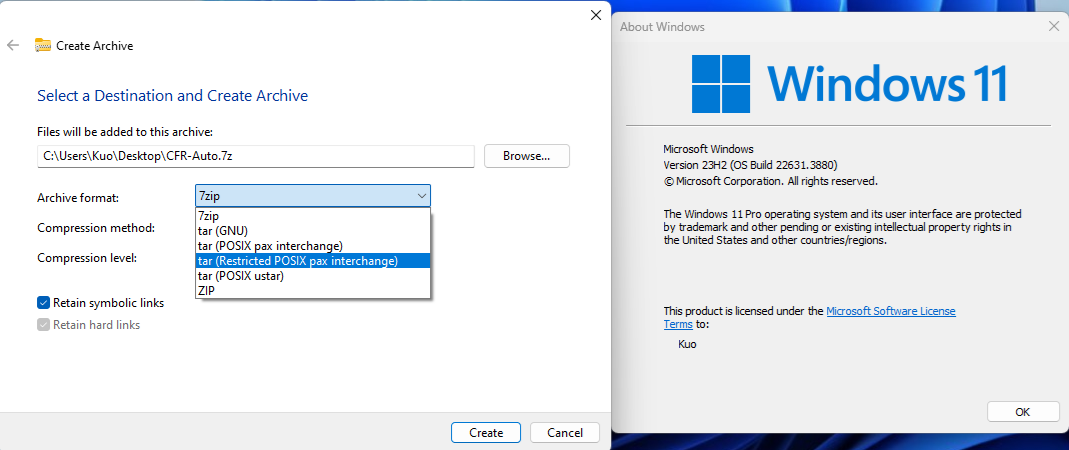Click OK in About Windows

click(x=1023, y=412)
